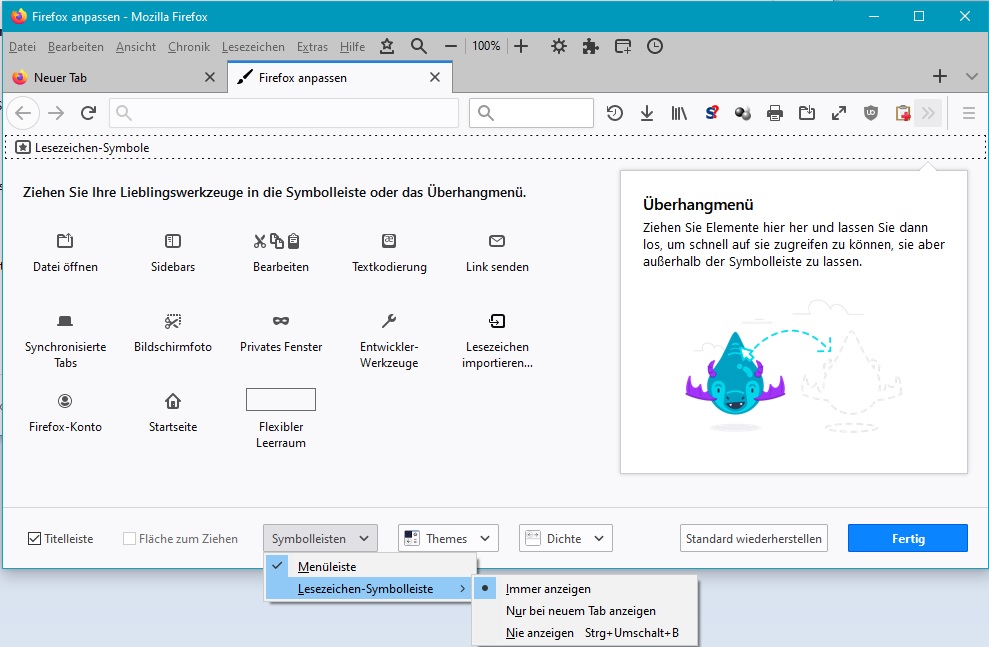989x647 pixels.
Task: Close the Neuer Tab tab
Action: coord(210,77)
